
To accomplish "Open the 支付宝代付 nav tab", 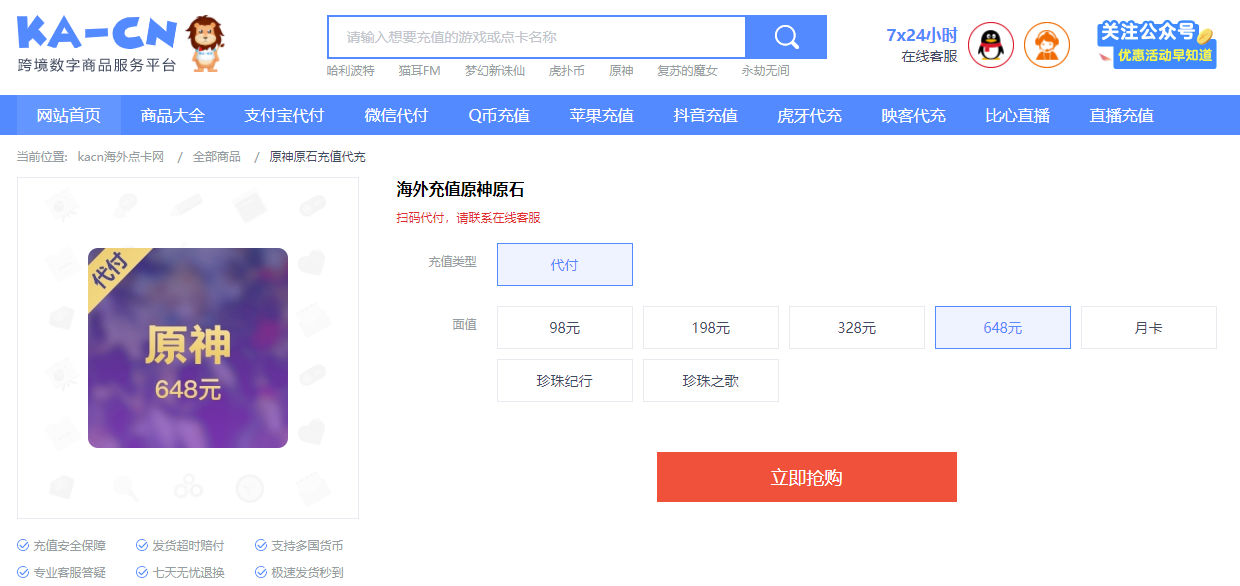I will (284, 115).
